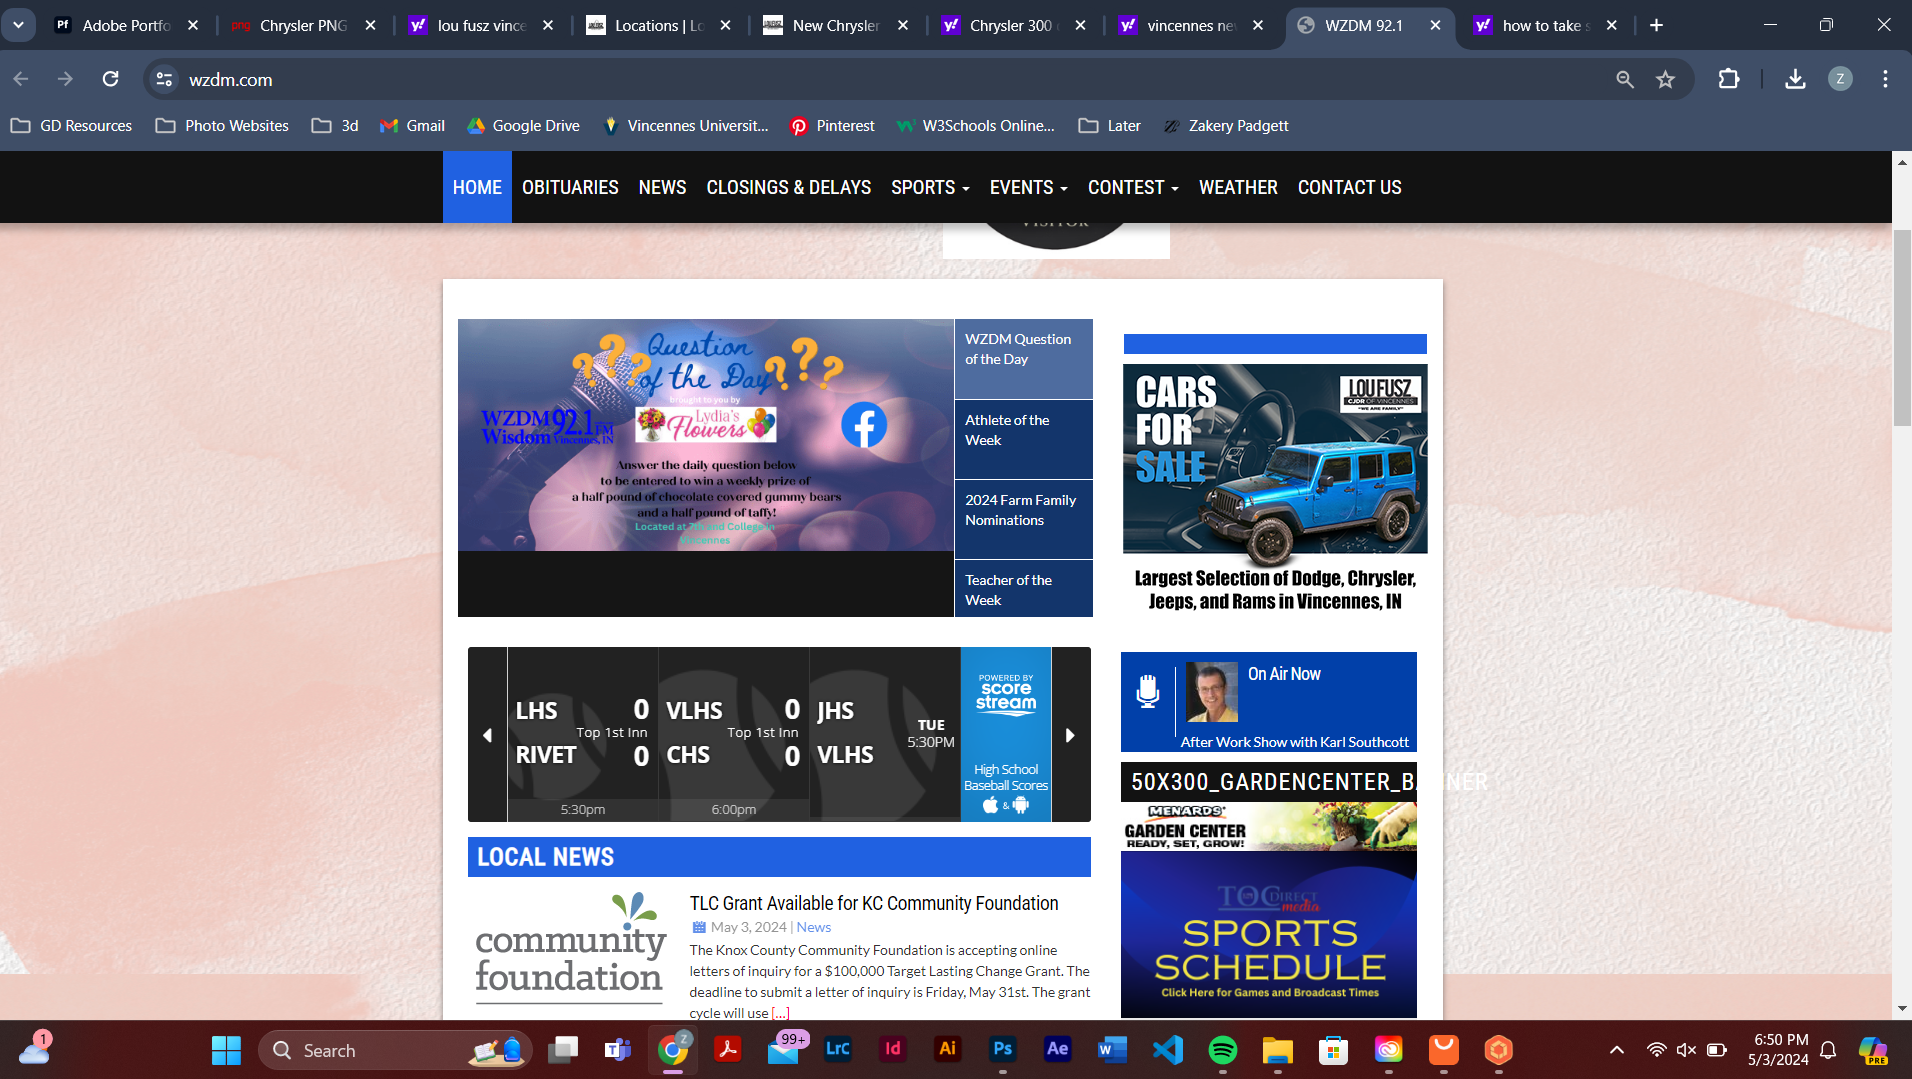Open the OBITUARIES nav item
This screenshot has width=1912, height=1079.
(x=570, y=187)
